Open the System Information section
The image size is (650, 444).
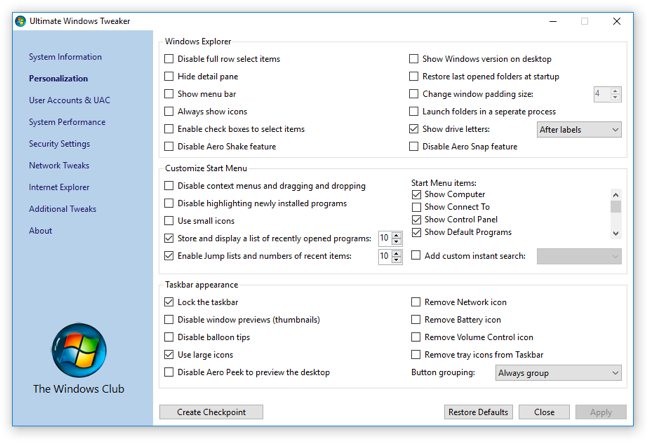pos(65,57)
